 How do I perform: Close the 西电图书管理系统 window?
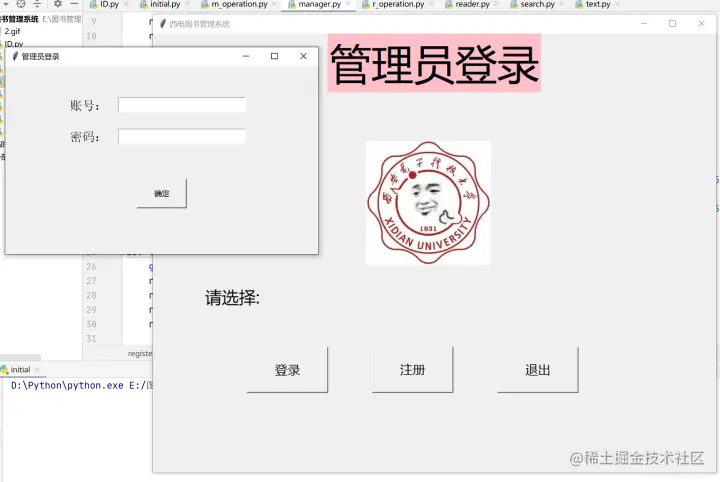701,23
